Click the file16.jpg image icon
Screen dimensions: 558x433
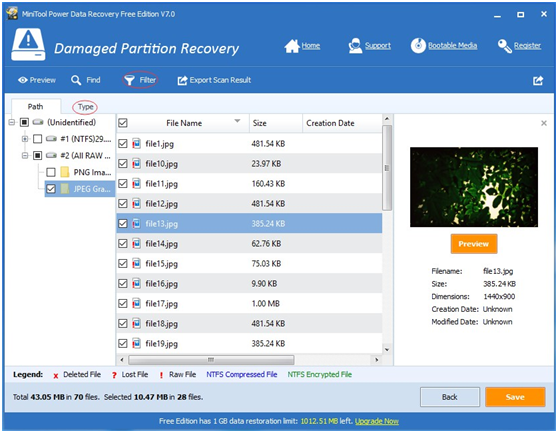(x=136, y=283)
